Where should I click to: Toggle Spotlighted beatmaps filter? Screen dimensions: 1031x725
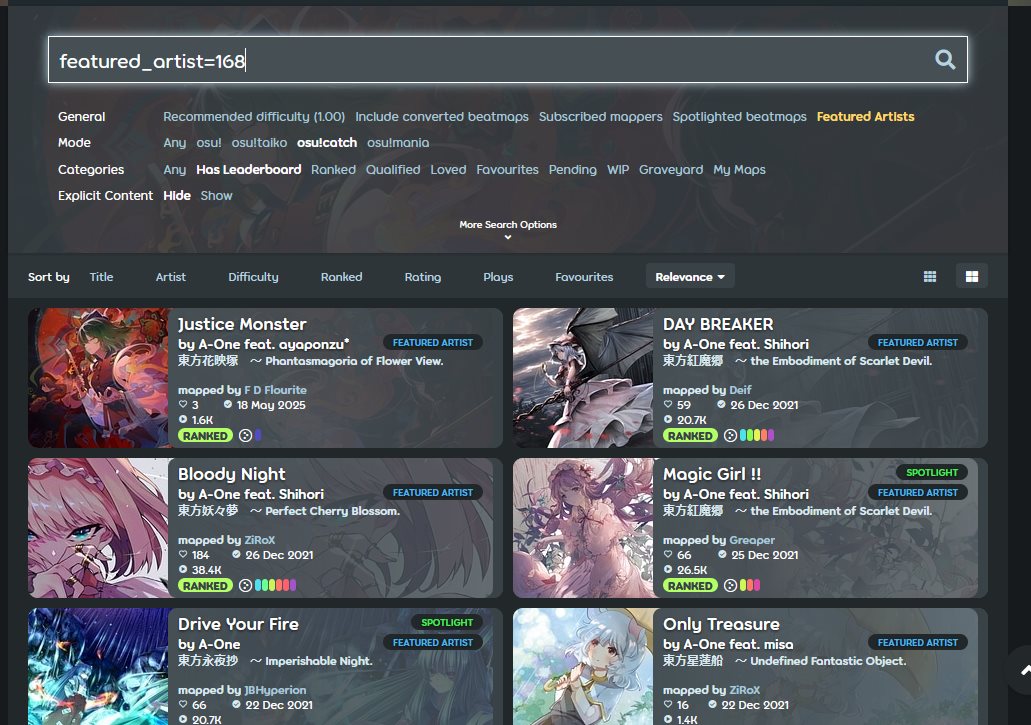click(739, 116)
